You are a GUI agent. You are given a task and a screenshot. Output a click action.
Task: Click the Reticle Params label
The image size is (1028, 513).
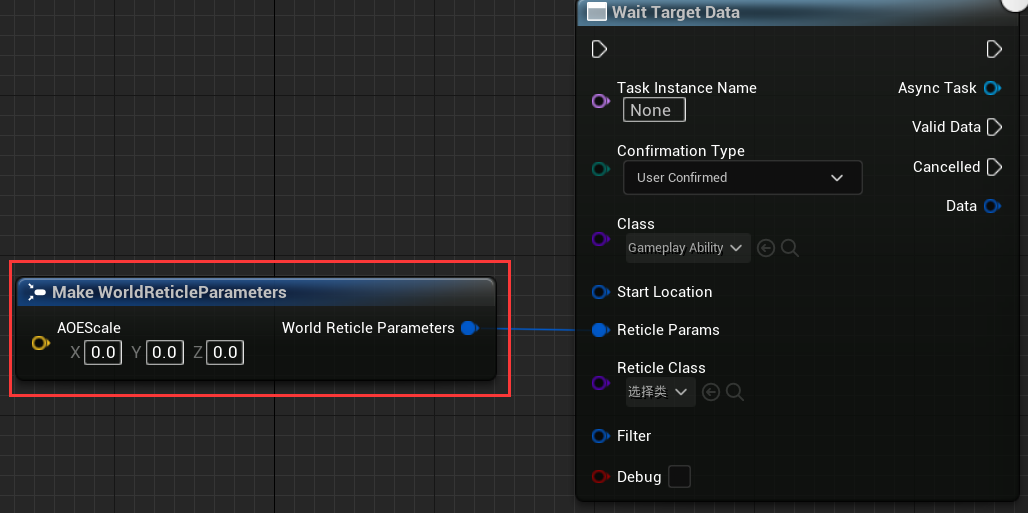[x=668, y=330]
